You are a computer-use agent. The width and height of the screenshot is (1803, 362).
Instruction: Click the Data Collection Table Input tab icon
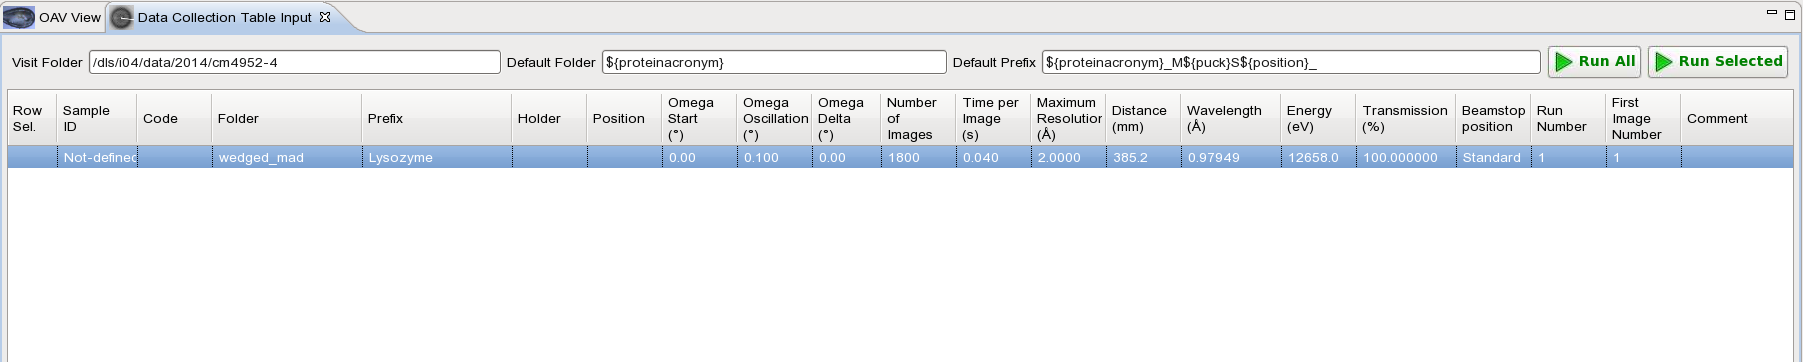121,17
